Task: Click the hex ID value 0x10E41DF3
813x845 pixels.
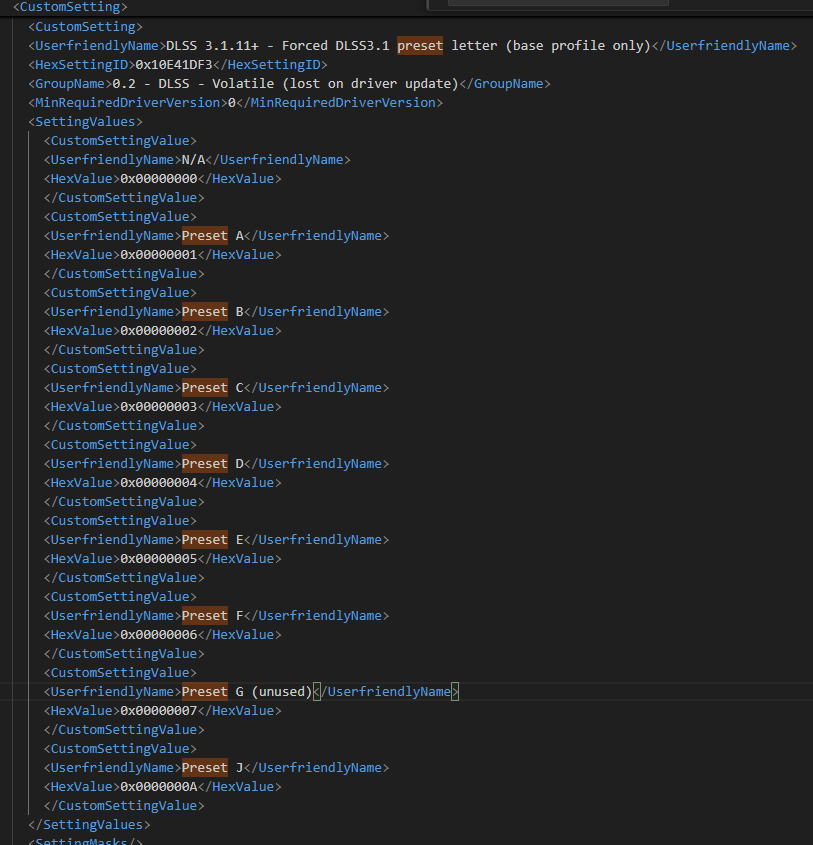Action: click(x=174, y=65)
